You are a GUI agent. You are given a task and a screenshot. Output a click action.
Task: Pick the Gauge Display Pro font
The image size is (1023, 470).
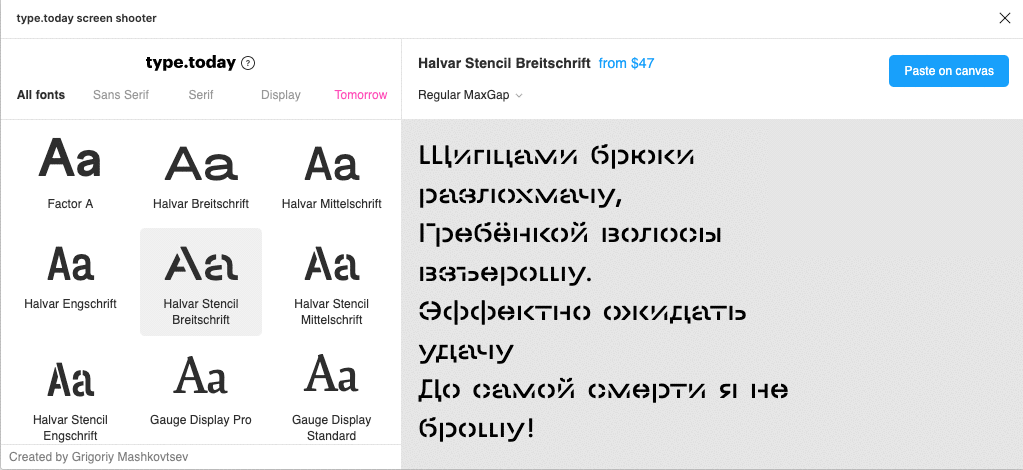[201, 388]
